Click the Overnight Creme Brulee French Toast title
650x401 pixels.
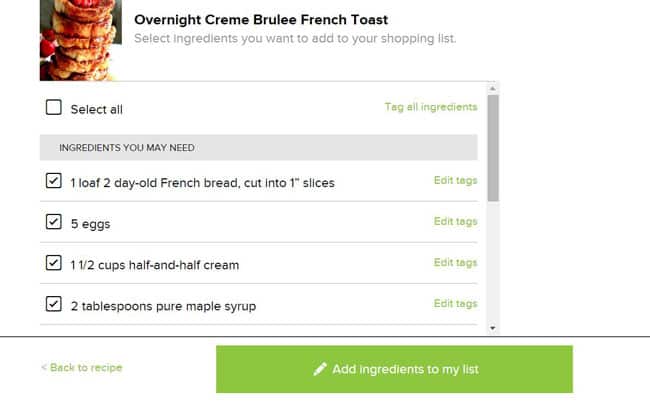coord(261,20)
